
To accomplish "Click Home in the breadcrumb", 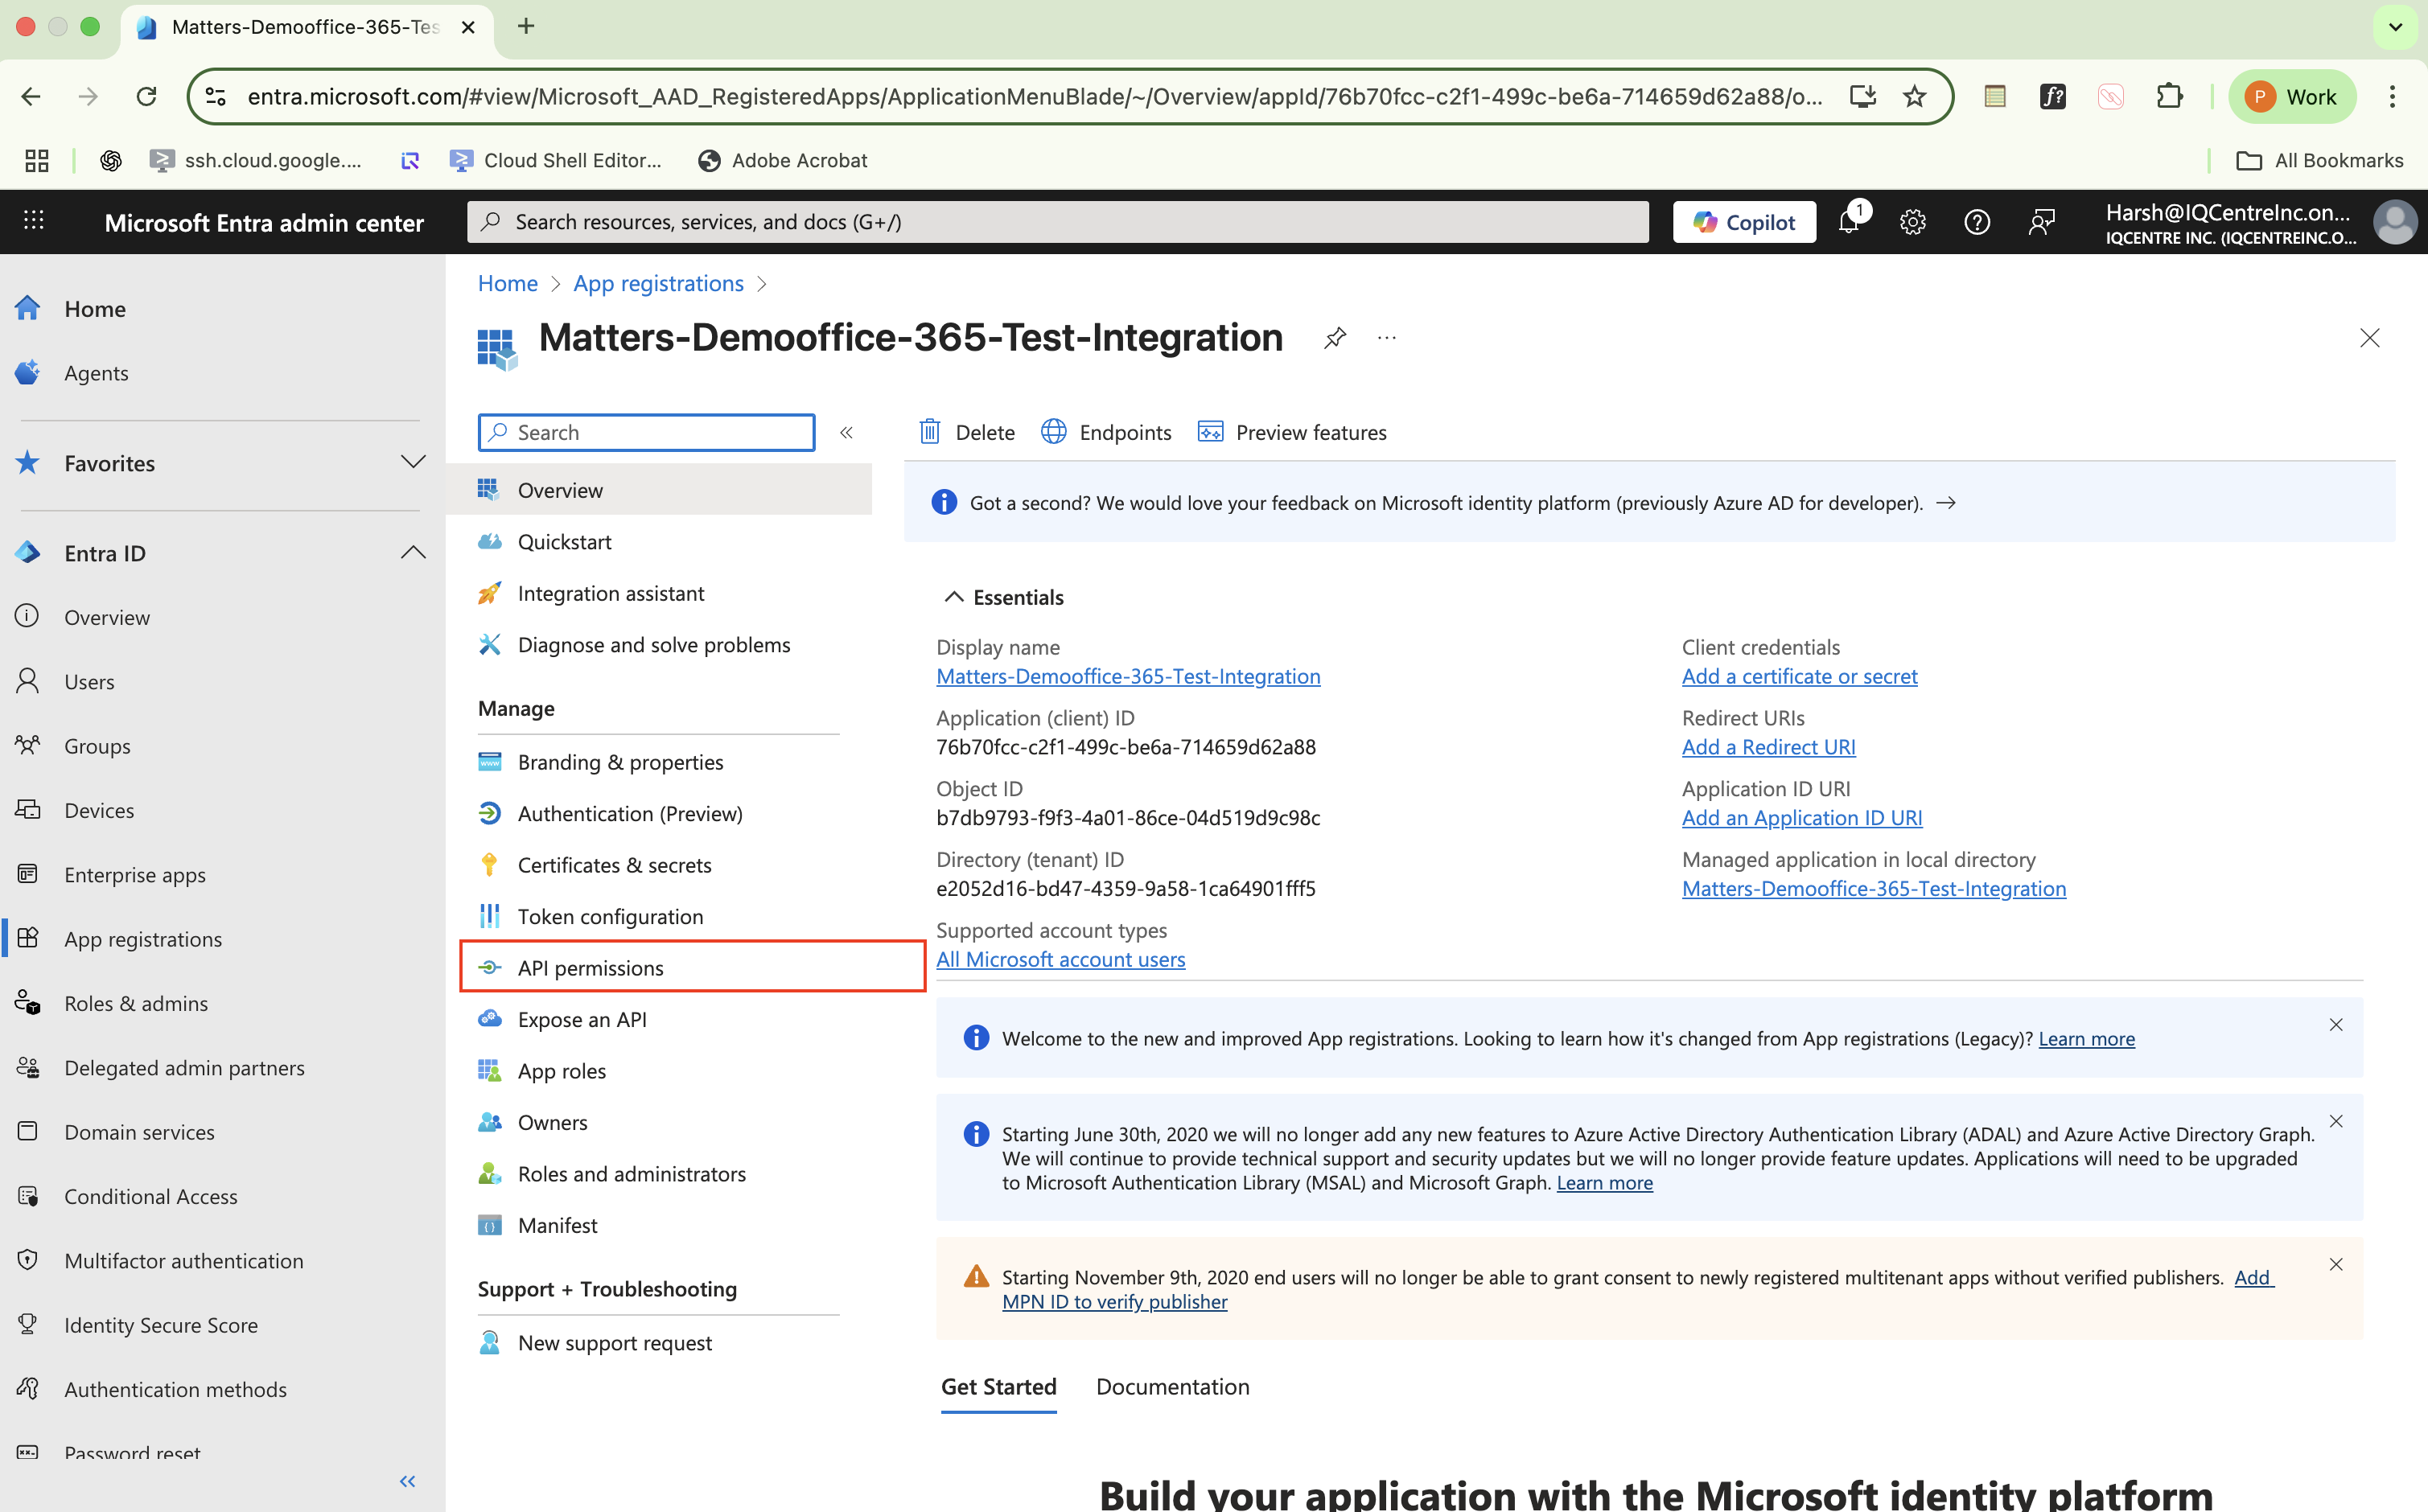I will click(x=507, y=283).
